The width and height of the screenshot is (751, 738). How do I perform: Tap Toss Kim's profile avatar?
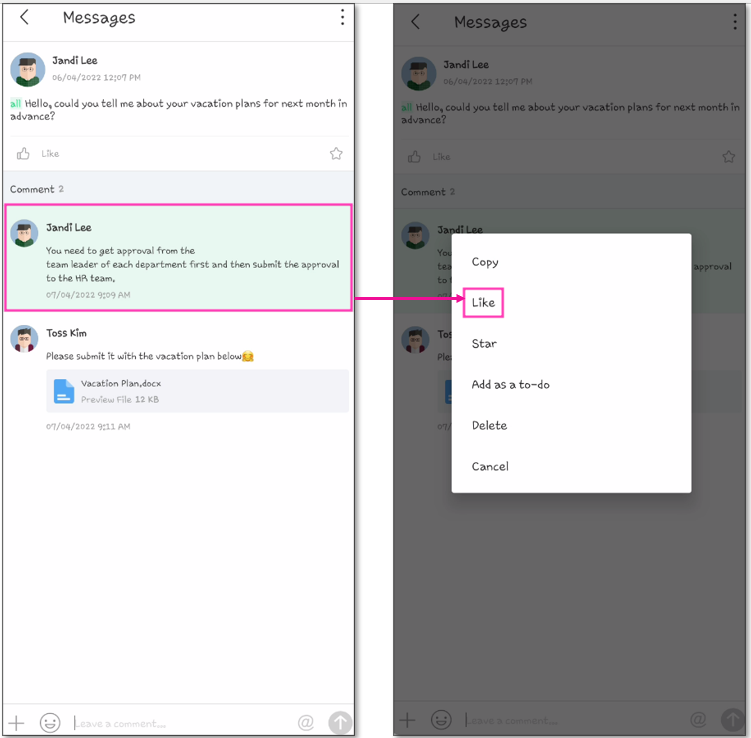coord(25,339)
